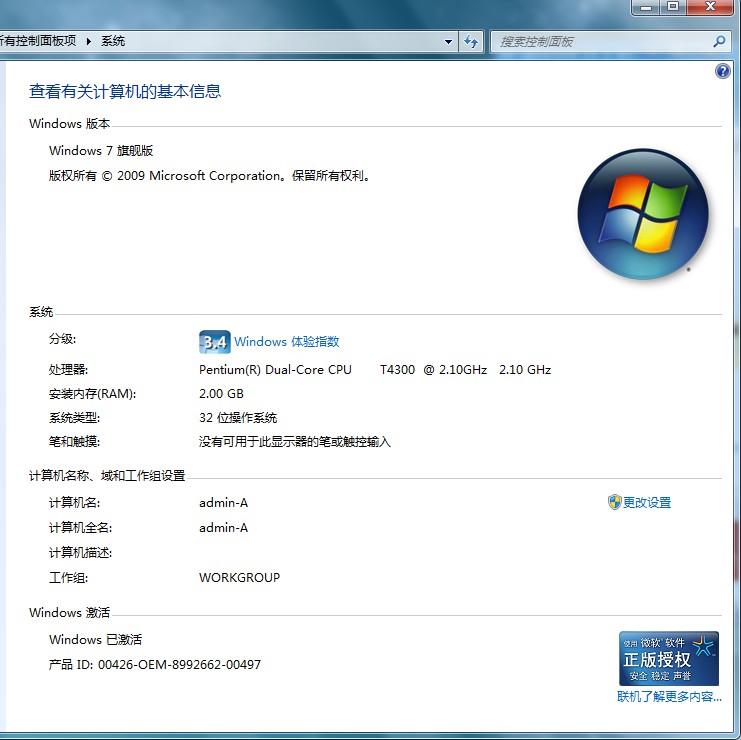Click the 没有可用于此显示器的笔或触控输入 text
The width and height of the screenshot is (741, 740).
pyautogui.click(x=294, y=442)
